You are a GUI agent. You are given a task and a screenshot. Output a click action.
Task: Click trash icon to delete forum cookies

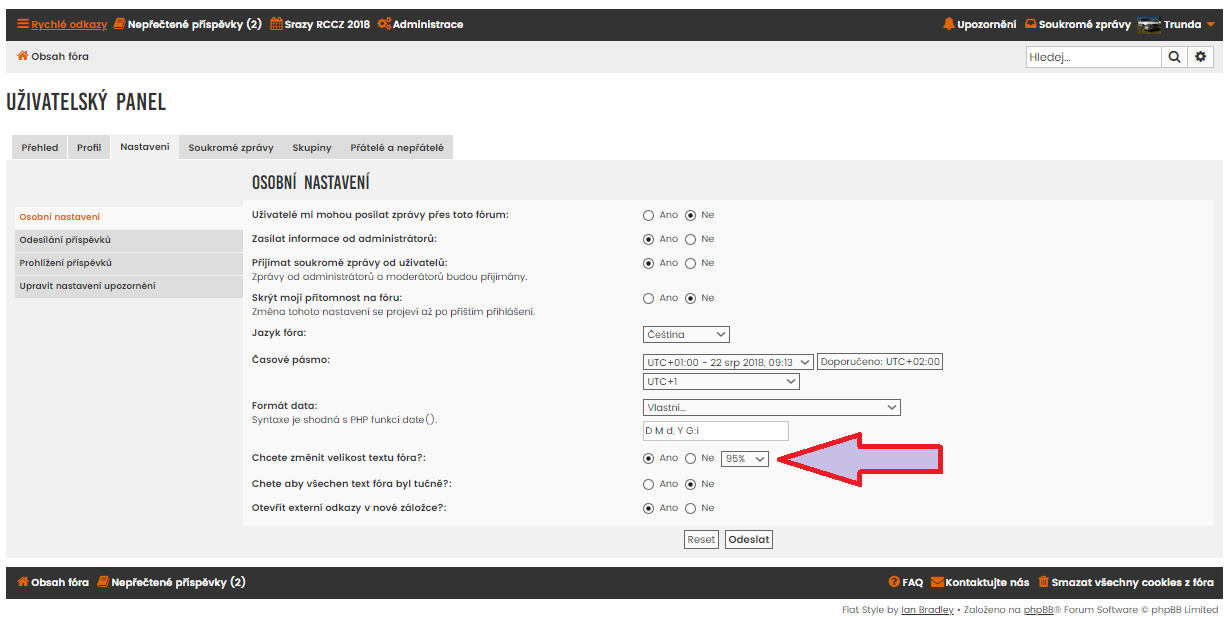pyautogui.click(x=1043, y=582)
